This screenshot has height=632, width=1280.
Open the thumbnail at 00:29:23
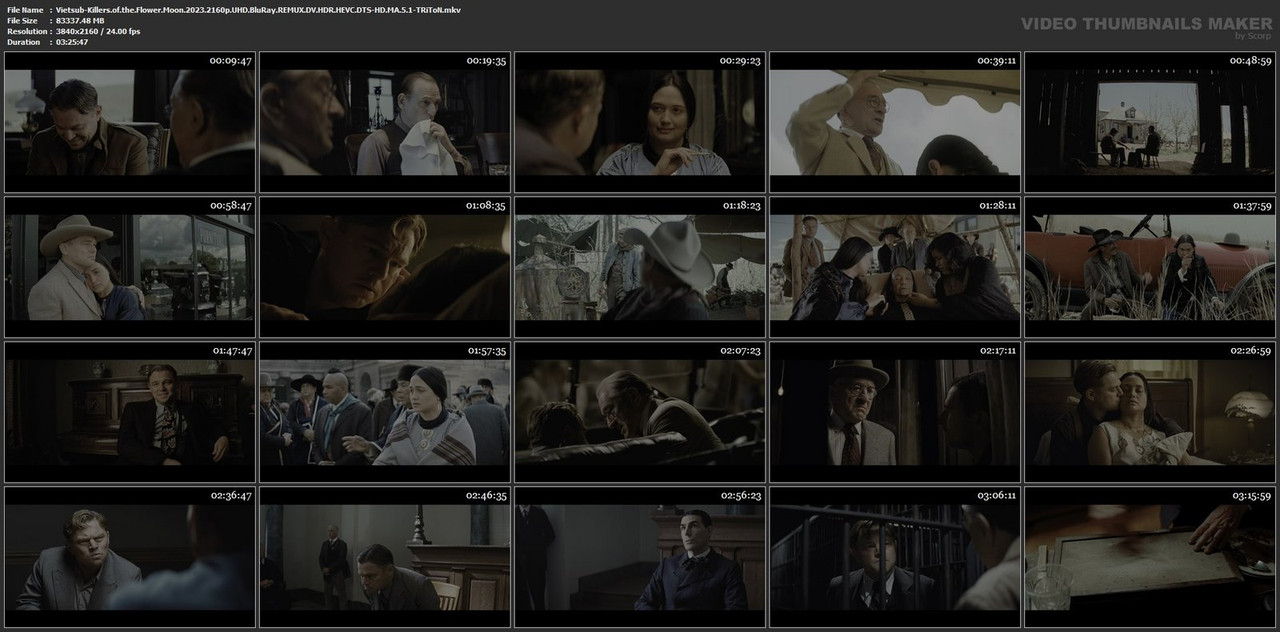tap(640, 122)
